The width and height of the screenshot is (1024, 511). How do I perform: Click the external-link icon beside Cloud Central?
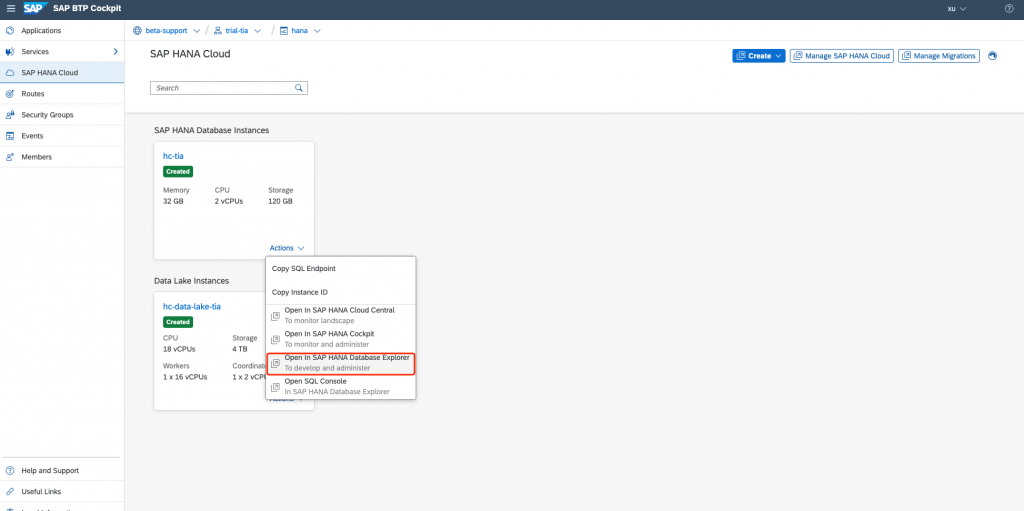click(275, 316)
